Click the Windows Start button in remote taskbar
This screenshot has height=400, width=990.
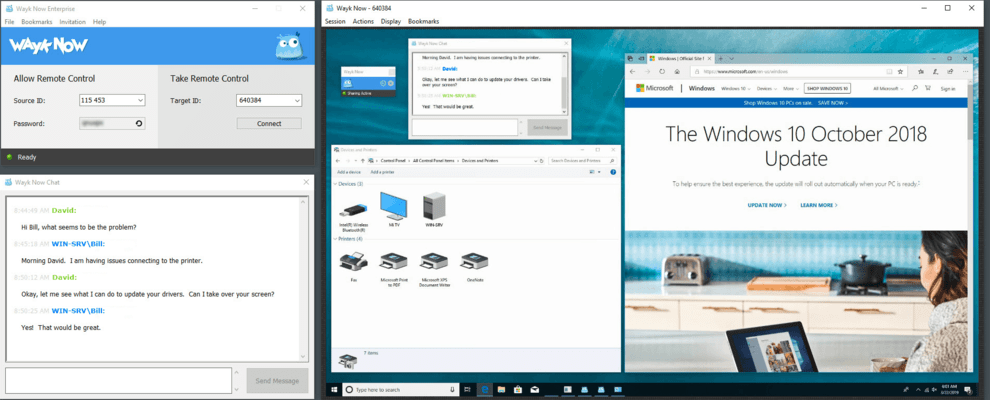pos(334,389)
